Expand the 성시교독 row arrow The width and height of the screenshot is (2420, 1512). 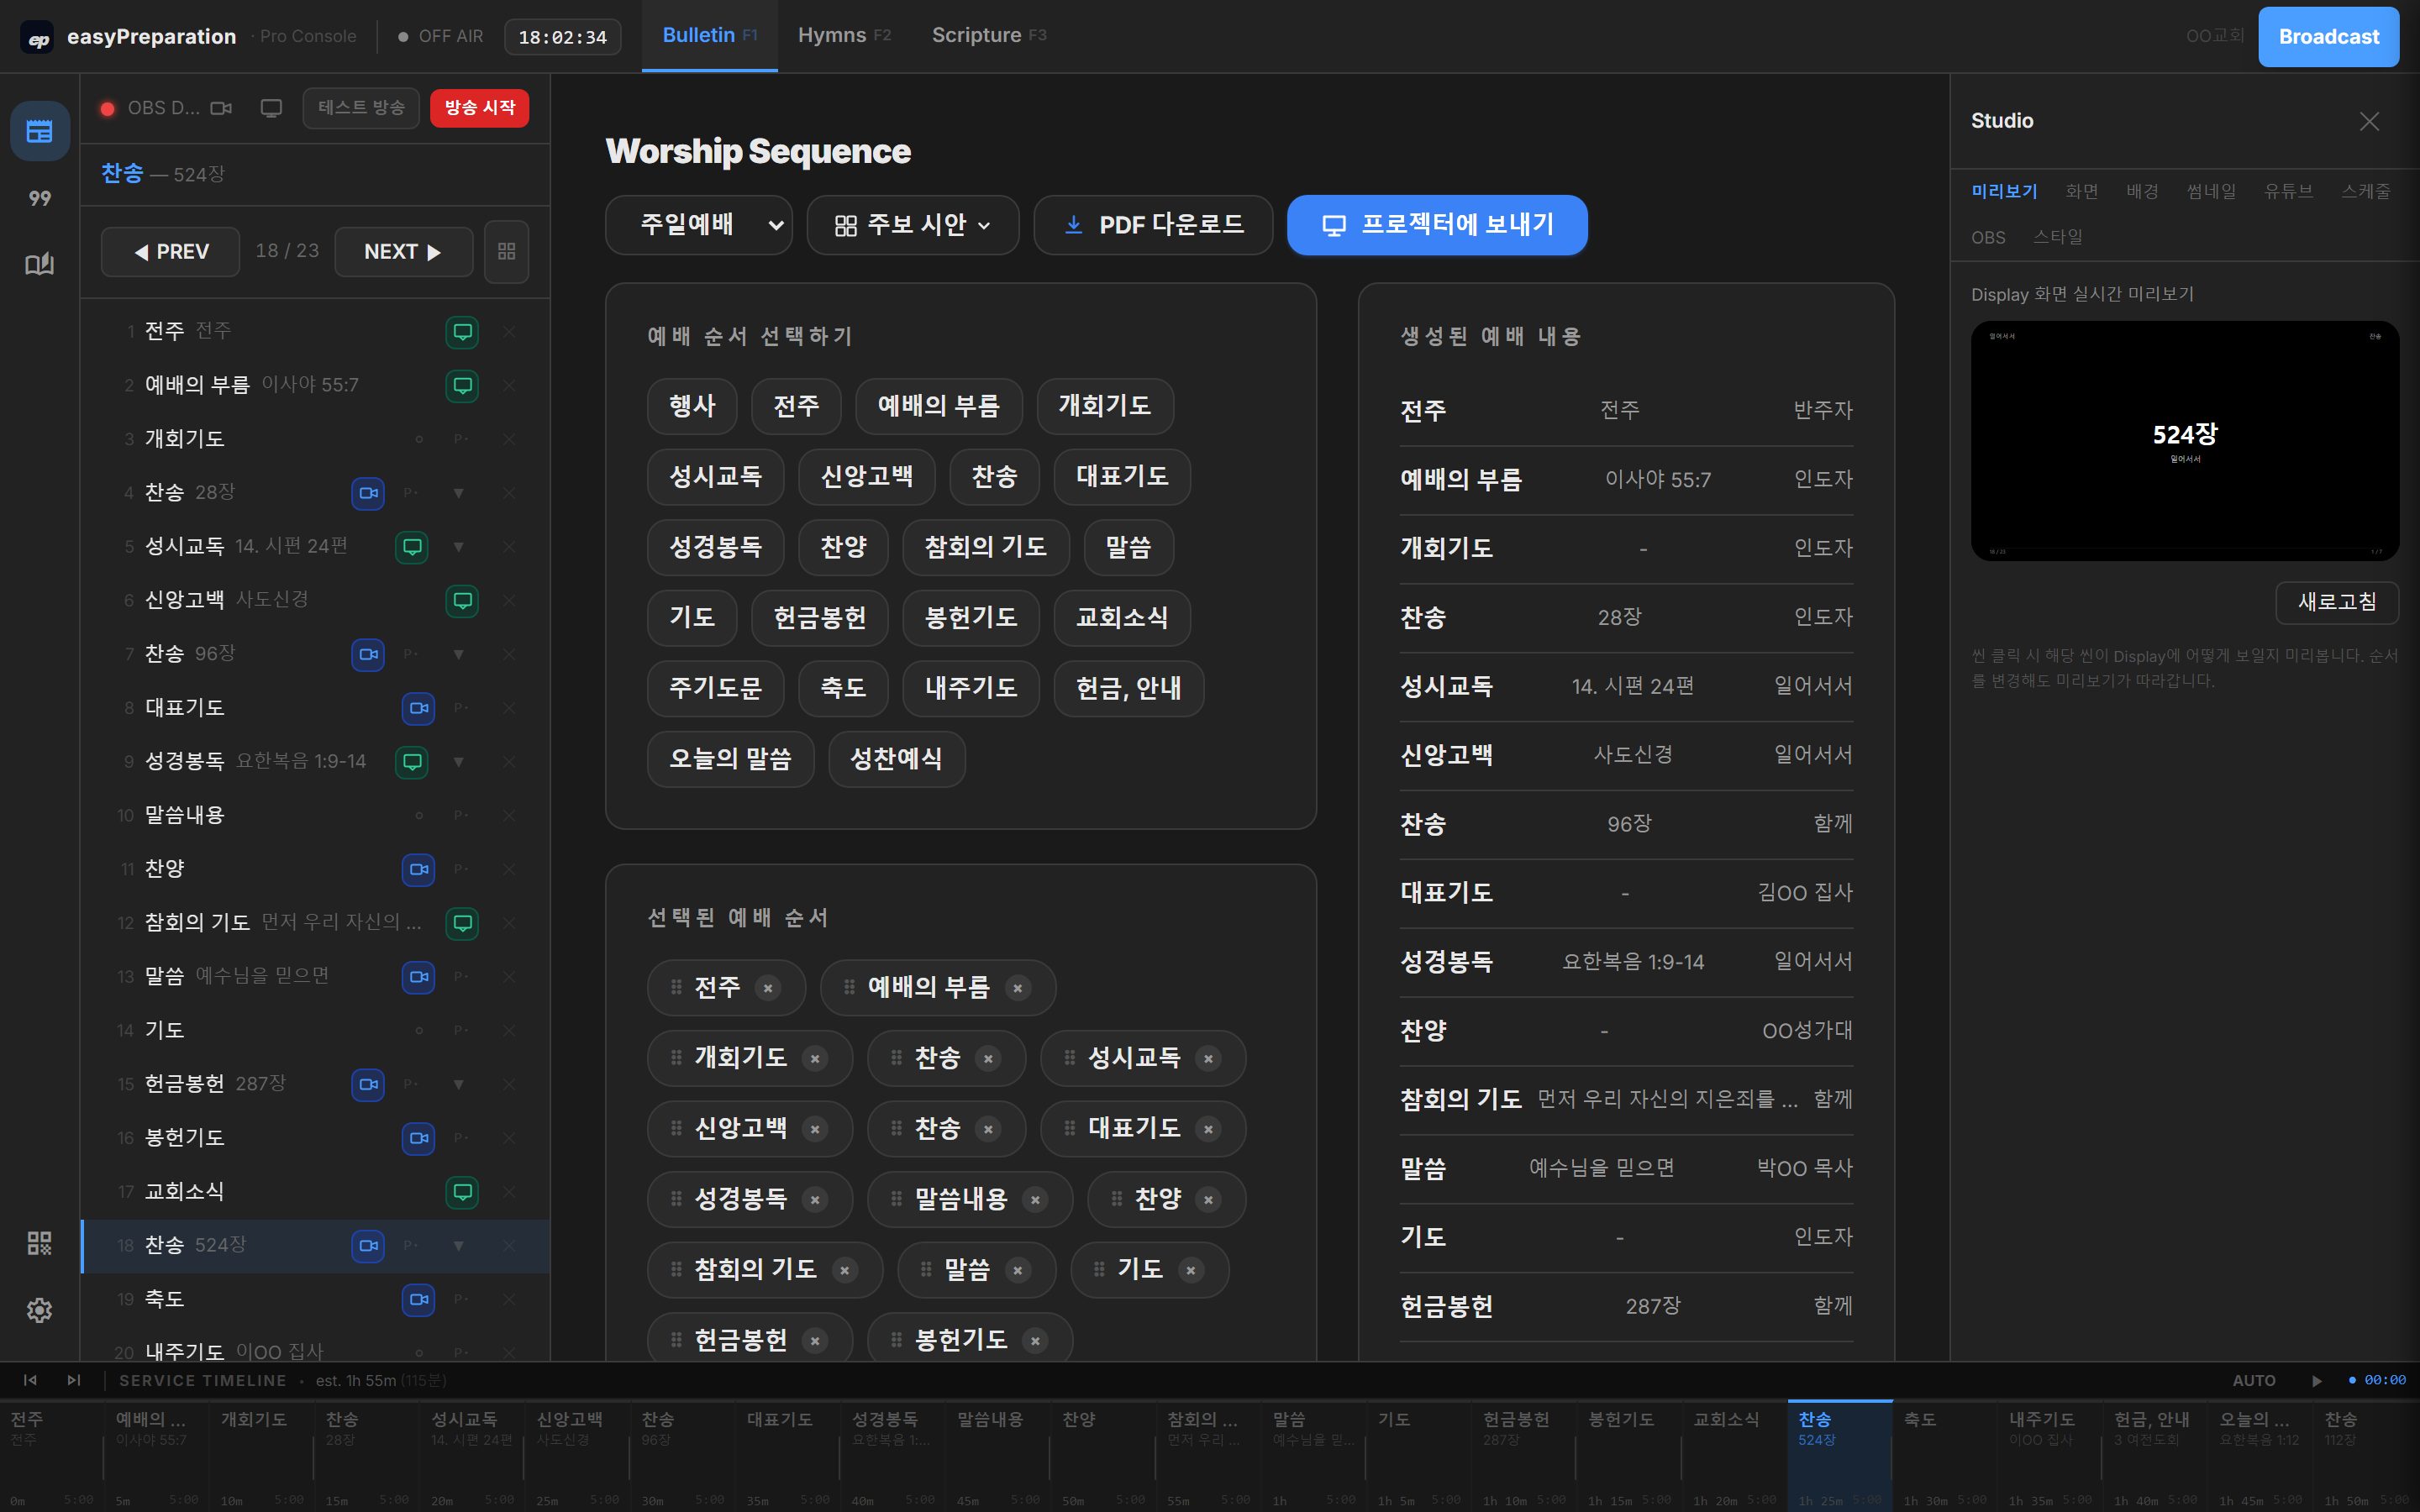point(459,547)
